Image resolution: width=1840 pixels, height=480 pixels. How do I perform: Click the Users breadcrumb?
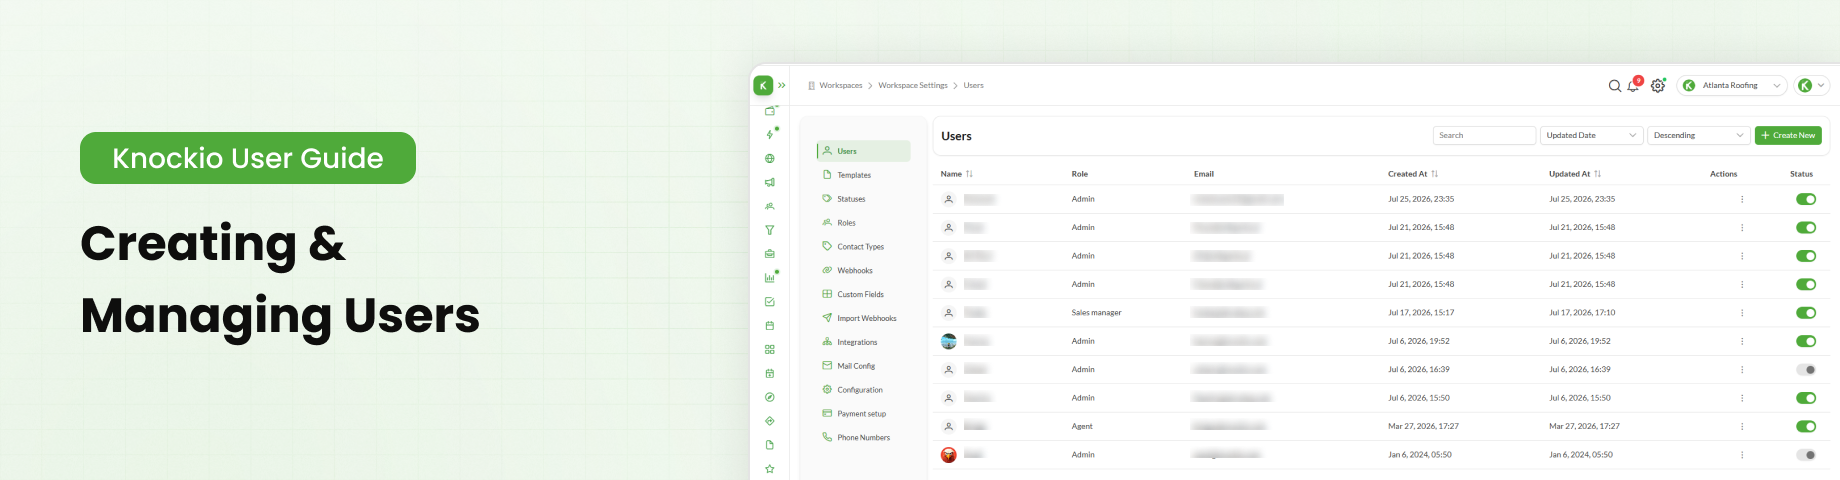(x=973, y=86)
